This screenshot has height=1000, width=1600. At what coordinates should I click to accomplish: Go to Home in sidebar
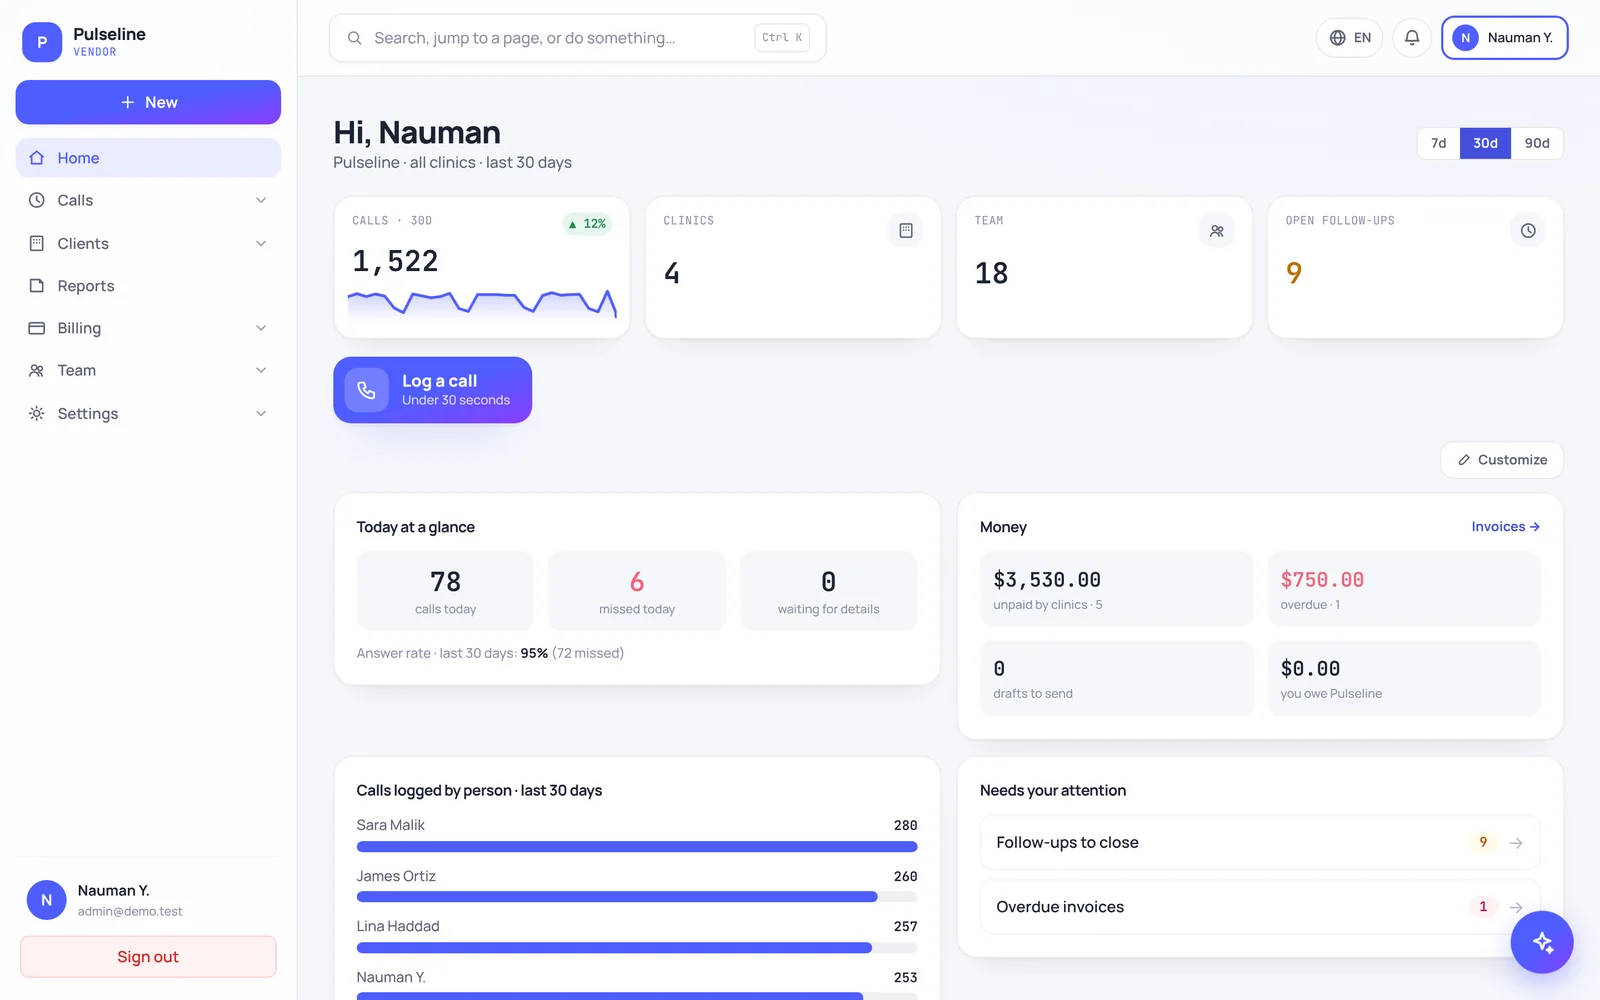(x=148, y=158)
